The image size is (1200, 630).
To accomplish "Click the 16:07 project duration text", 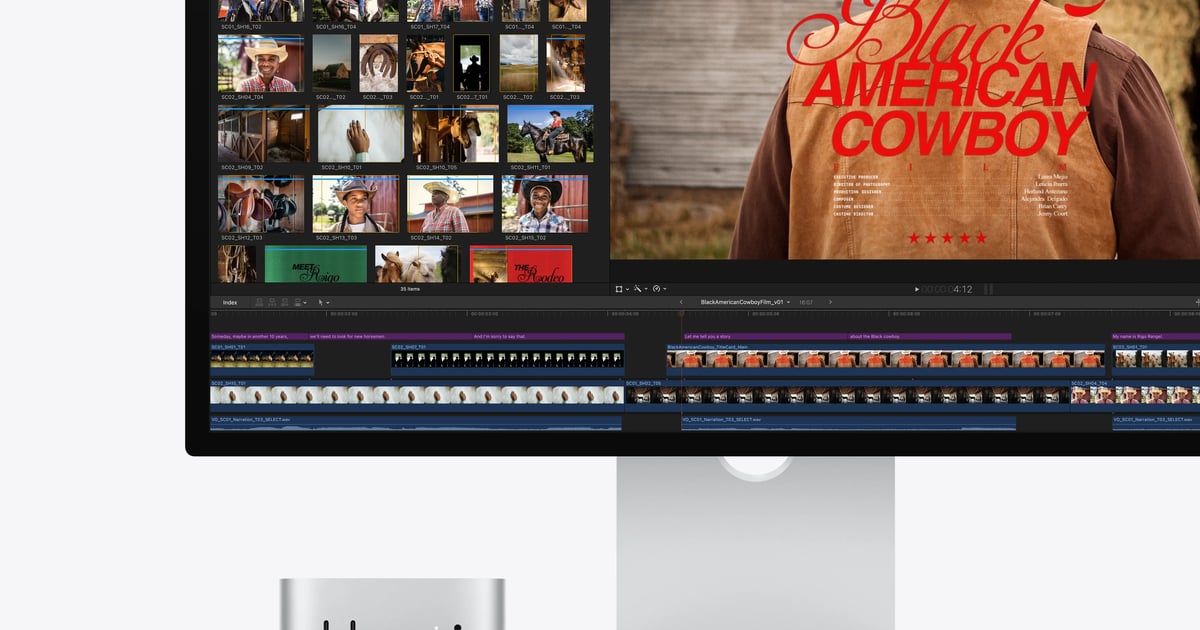I will [x=806, y=302].
